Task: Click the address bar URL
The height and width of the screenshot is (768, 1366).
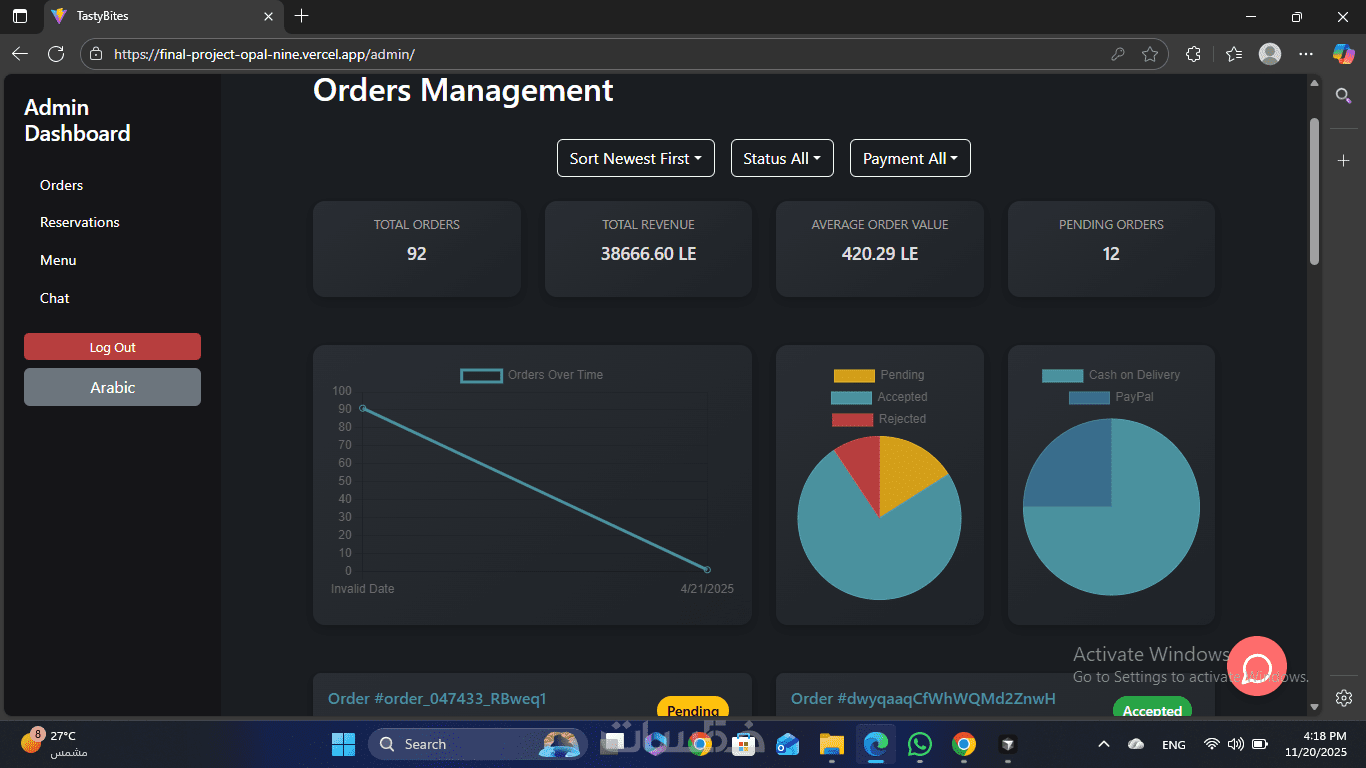Action: (264, 54)
